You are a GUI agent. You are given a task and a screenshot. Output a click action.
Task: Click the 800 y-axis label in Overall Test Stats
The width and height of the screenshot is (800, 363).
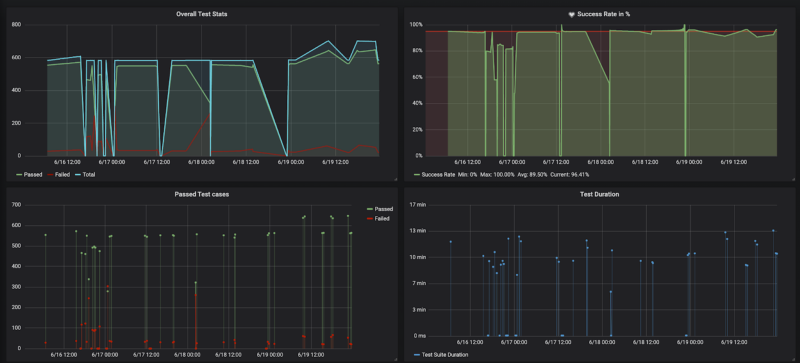pyautogui.click(x=16, y=25)
